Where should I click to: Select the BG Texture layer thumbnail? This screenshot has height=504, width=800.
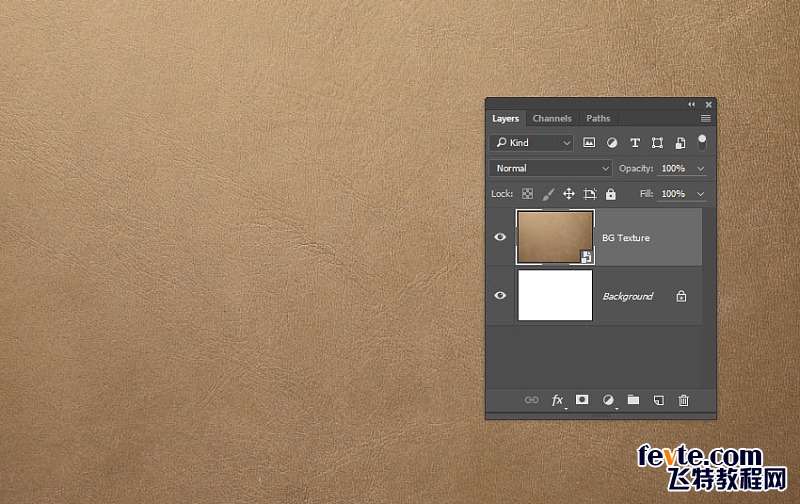coord(555,237)
